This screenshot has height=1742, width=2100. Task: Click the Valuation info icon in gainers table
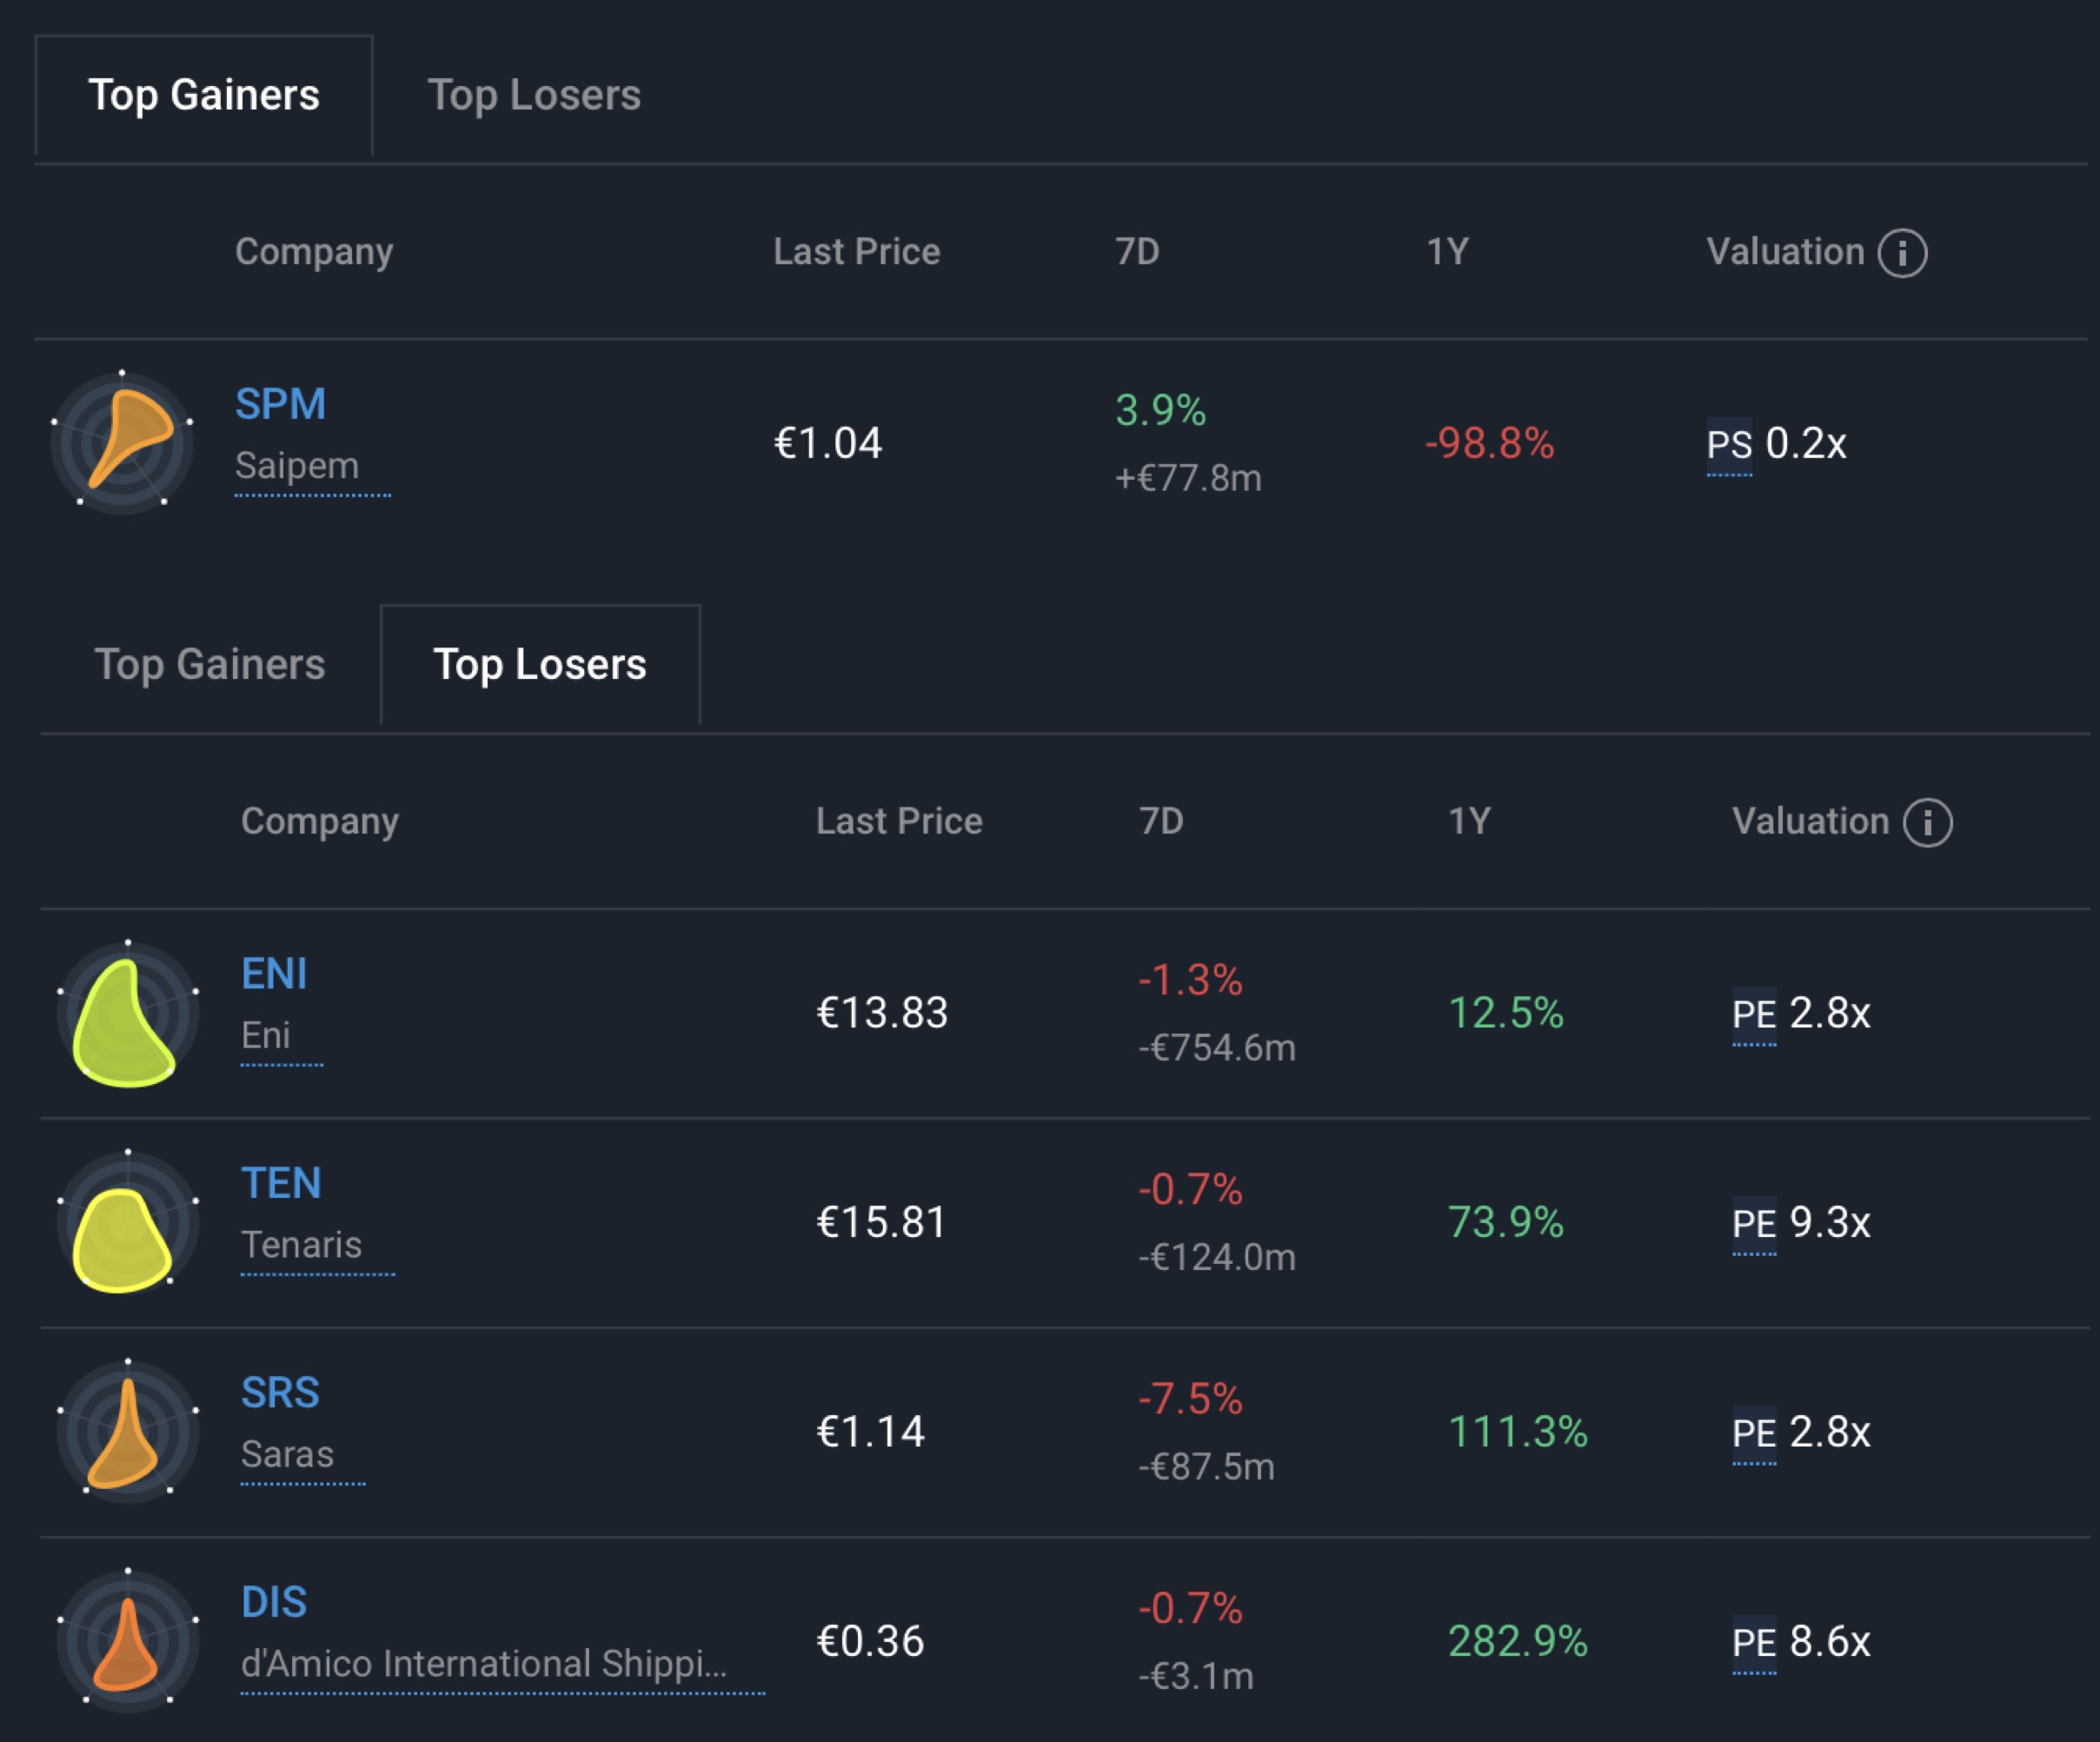point(1902,252)
